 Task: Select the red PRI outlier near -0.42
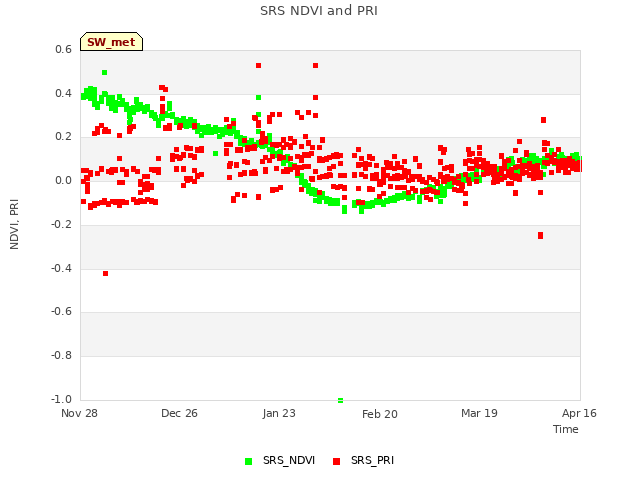point(105,273)
